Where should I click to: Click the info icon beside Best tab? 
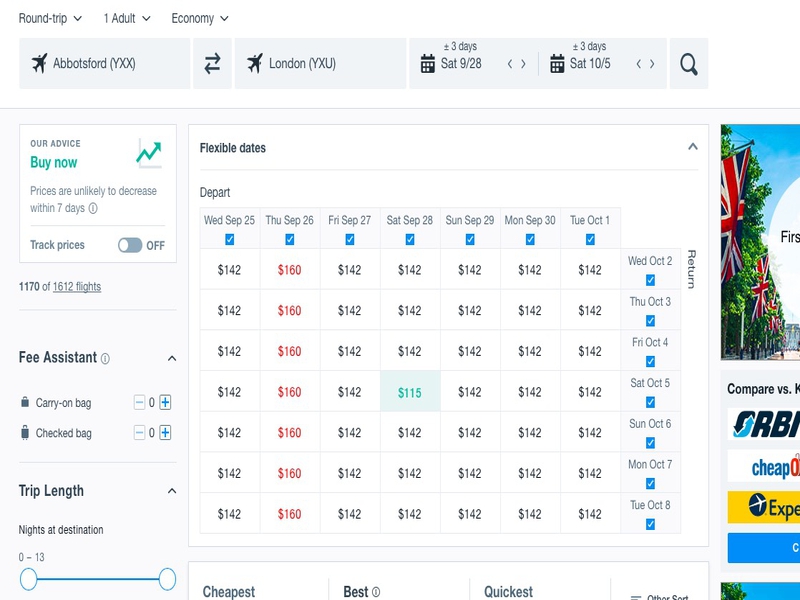[376, 592]
